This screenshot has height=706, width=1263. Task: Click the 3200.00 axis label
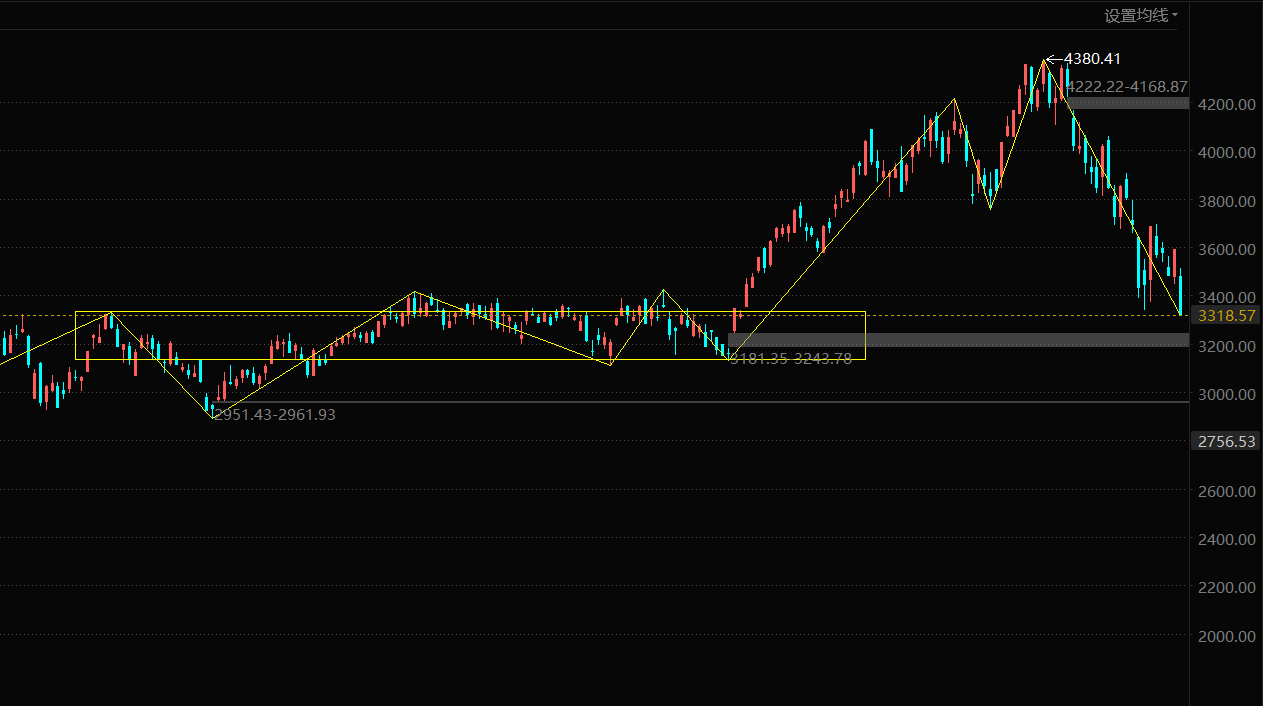click(x=1227, y=346)
